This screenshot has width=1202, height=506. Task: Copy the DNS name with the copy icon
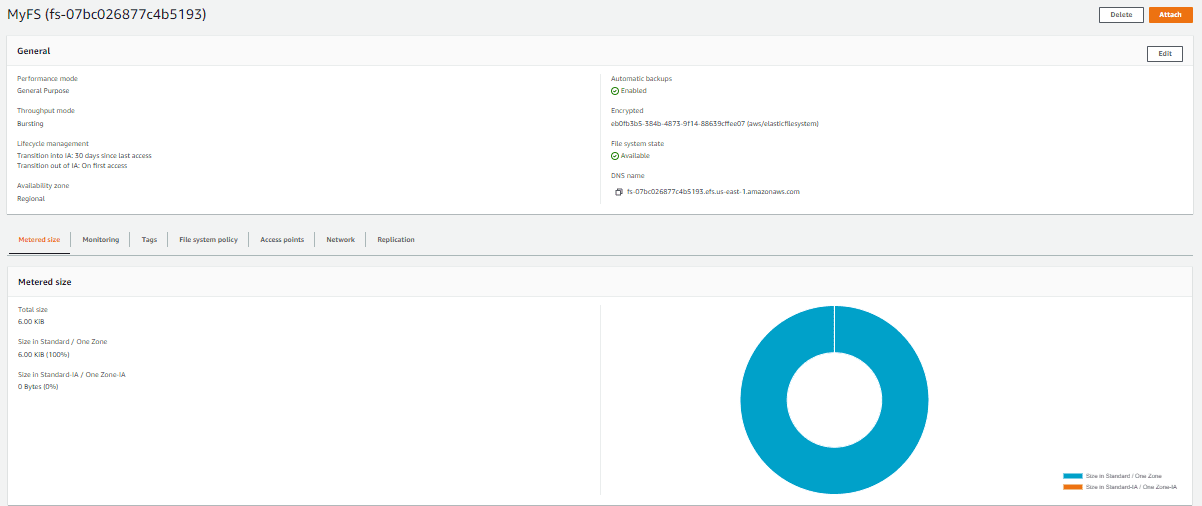[x=619, y=191]
